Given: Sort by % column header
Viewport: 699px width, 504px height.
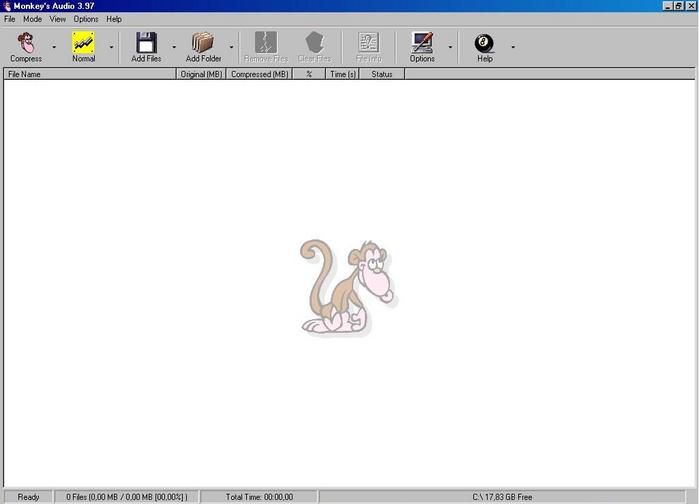Looking at the screenshot, I should (x=309, y=74).
